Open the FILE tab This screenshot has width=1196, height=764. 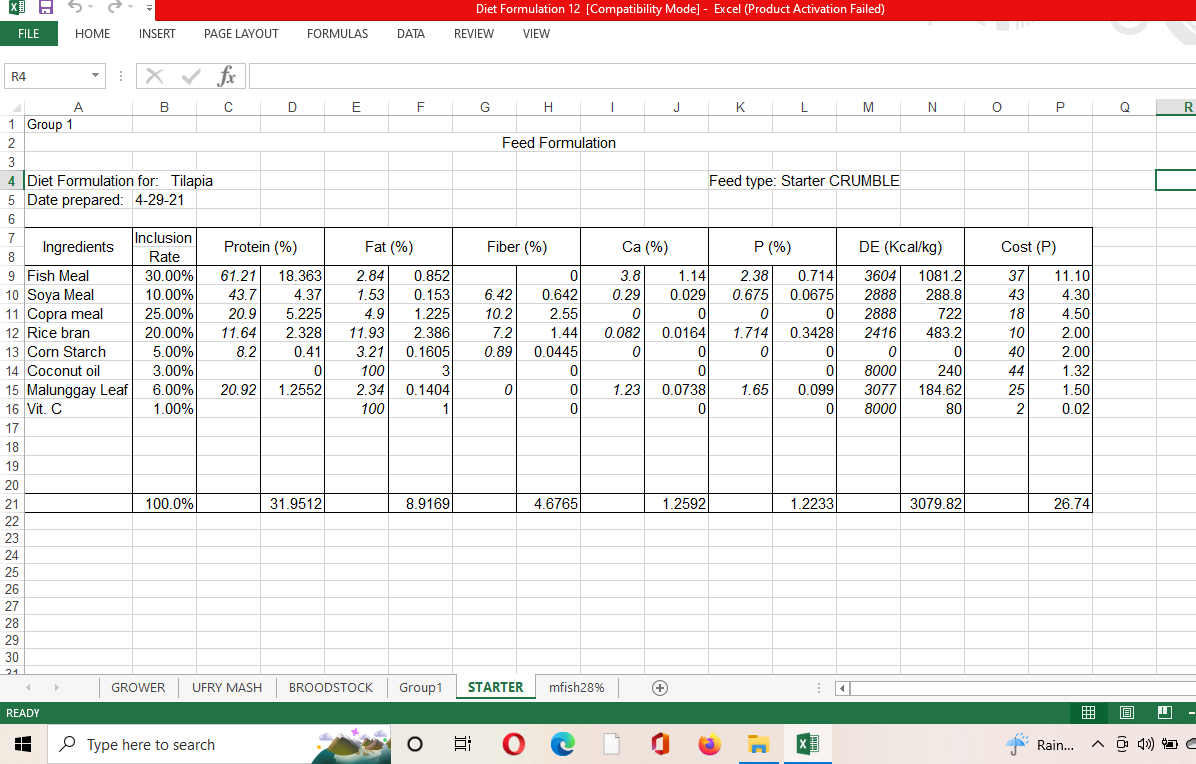[x=28, y=34]
